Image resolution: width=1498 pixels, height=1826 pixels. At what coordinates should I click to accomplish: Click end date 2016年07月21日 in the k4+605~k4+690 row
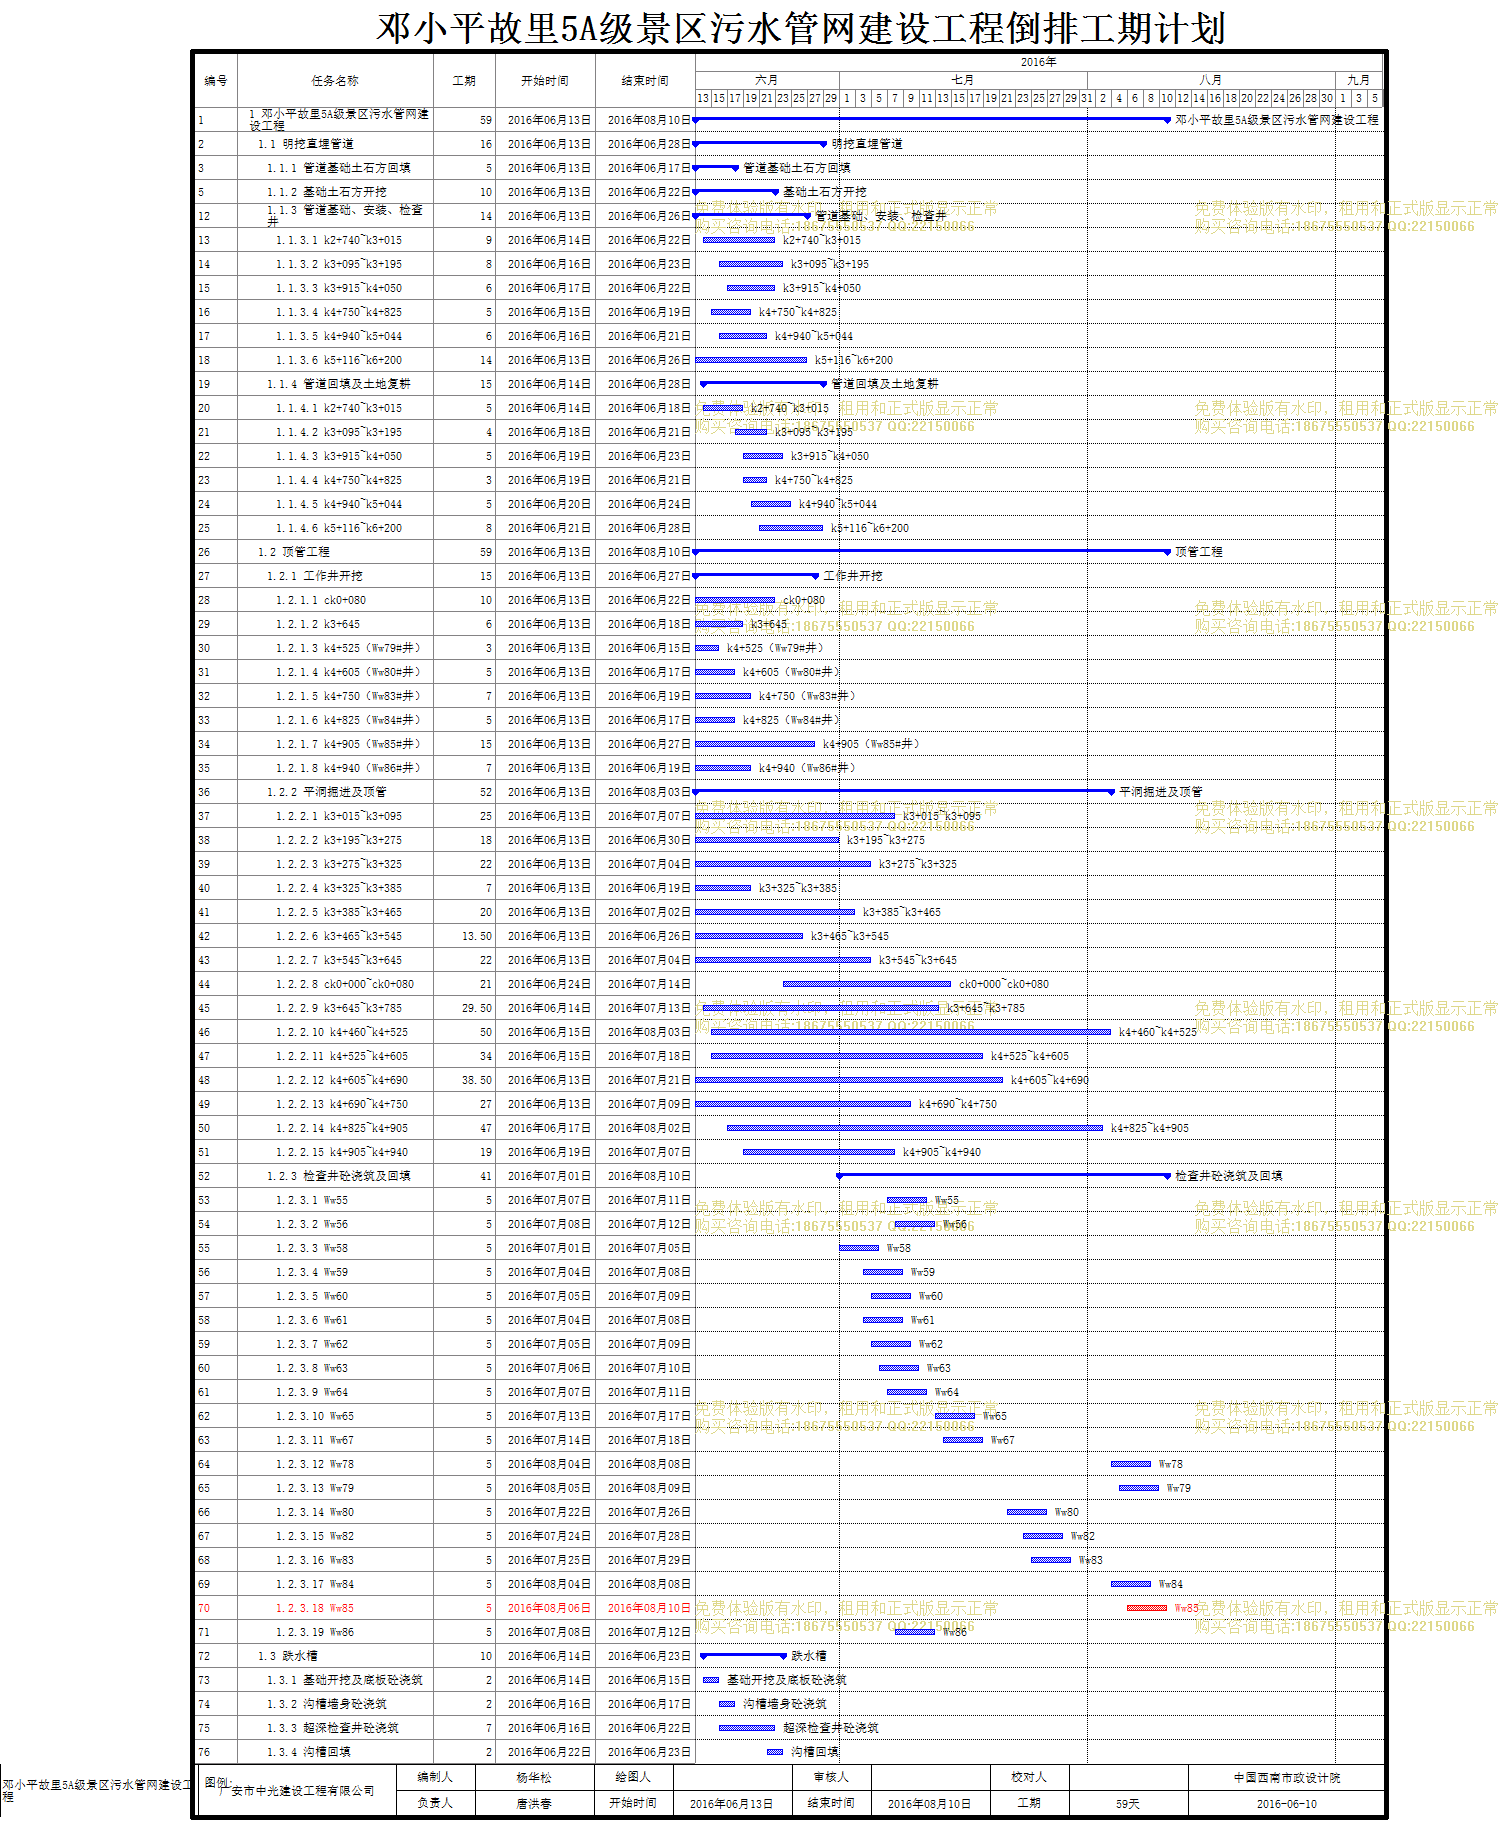(649, 1080)
